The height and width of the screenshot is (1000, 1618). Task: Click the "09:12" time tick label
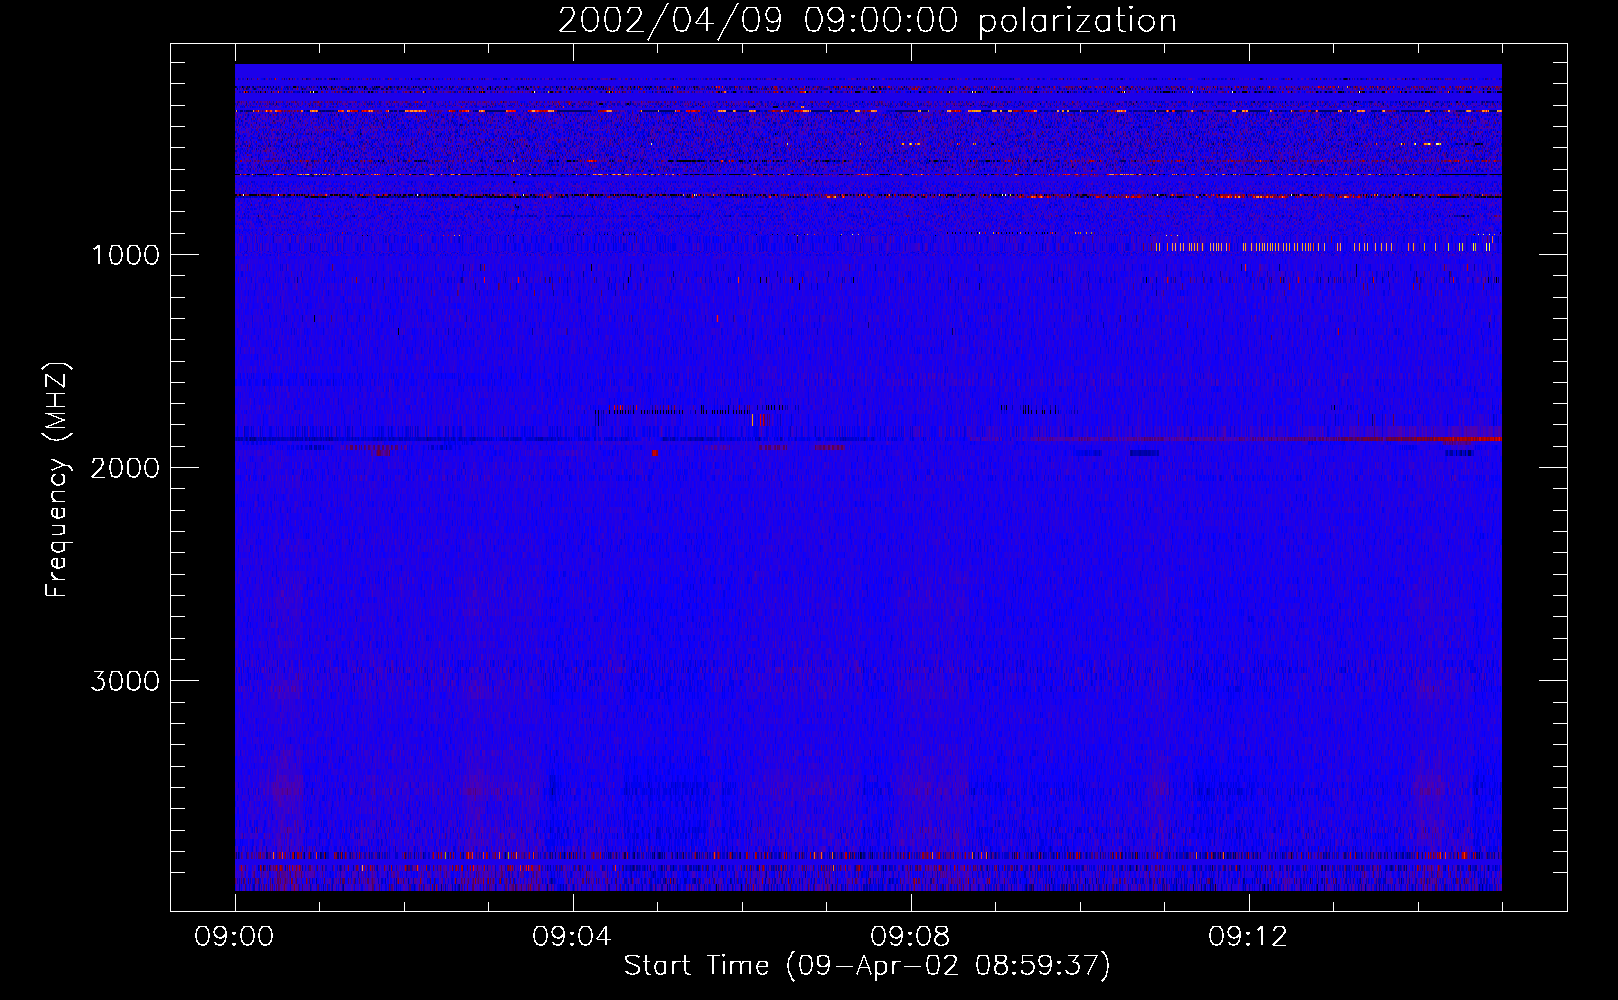tap(1248, 937)
